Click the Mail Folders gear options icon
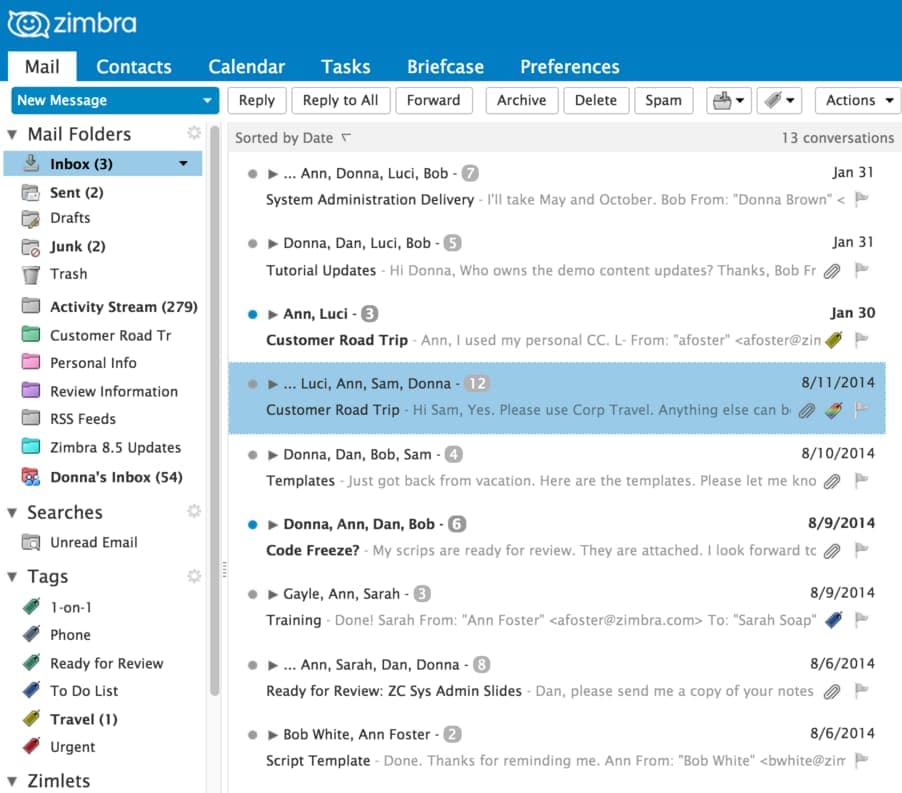 click(194, 133)
